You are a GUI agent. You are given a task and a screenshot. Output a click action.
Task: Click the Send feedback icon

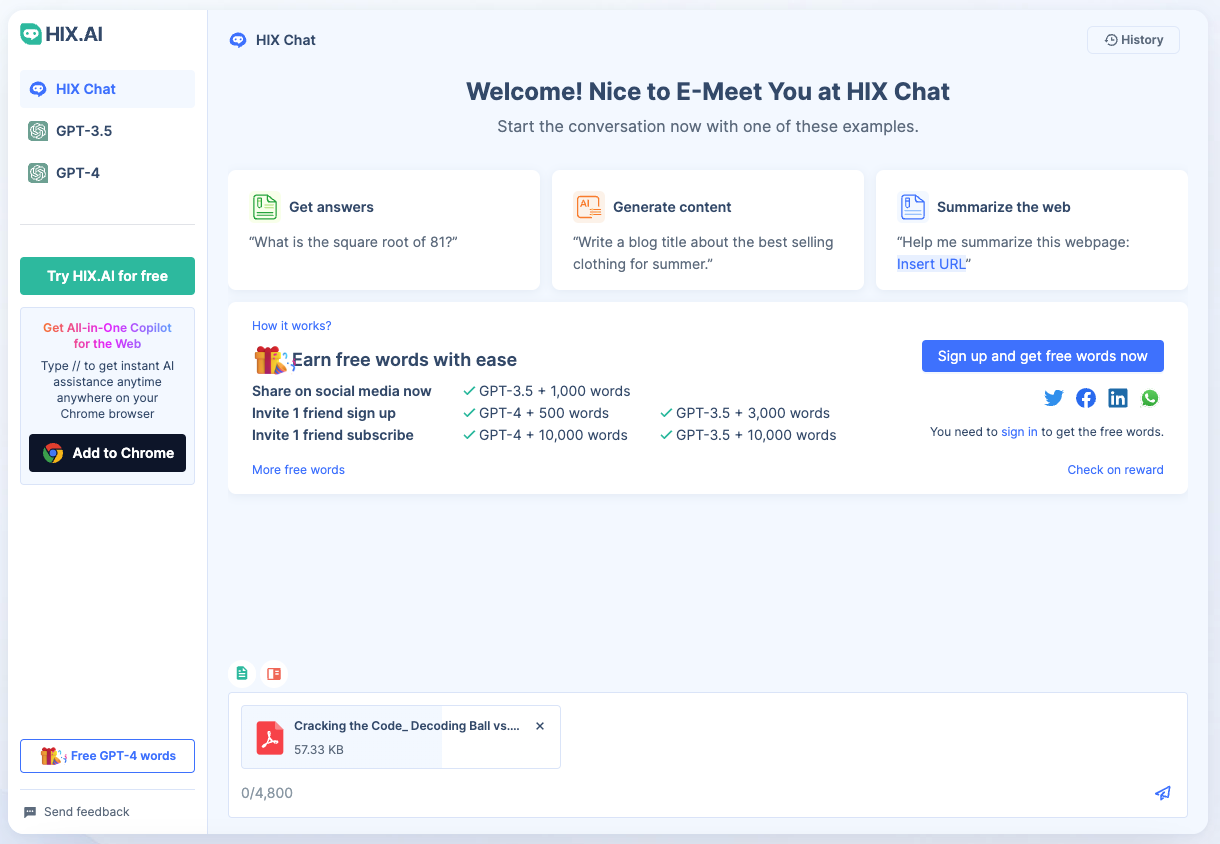pos(30,812)
